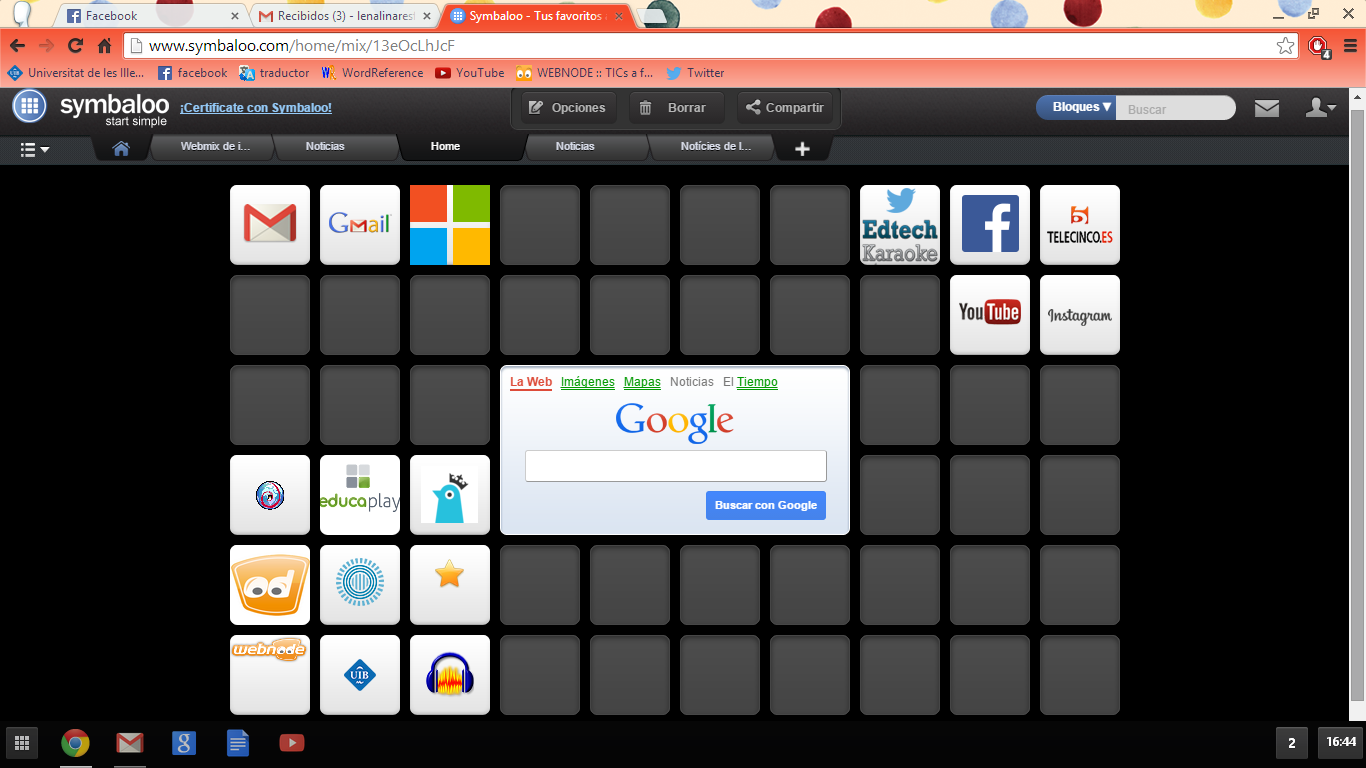Click the Buscar con Google button
1366x768 pixels.
click(765, 505)
